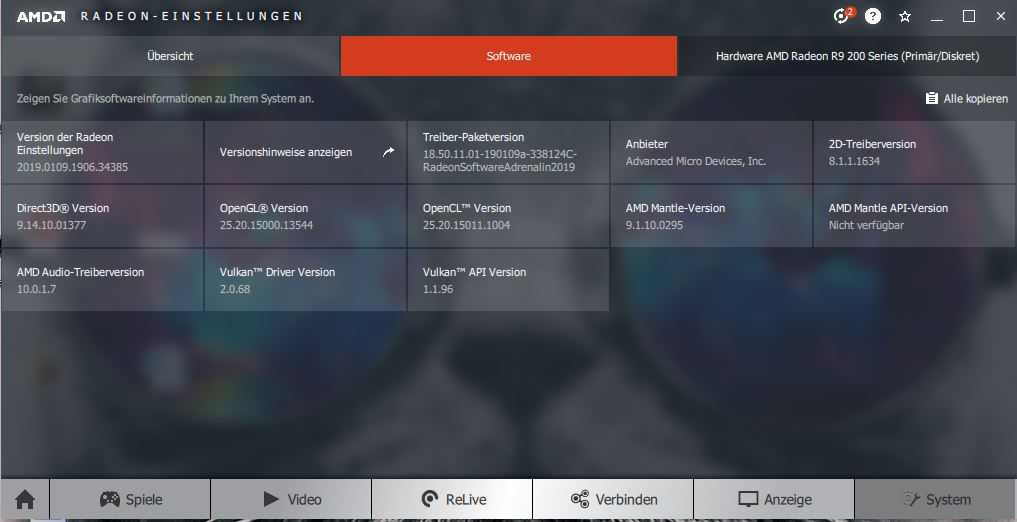Click Mantle value 9.1.10.0295

[654, 225]
